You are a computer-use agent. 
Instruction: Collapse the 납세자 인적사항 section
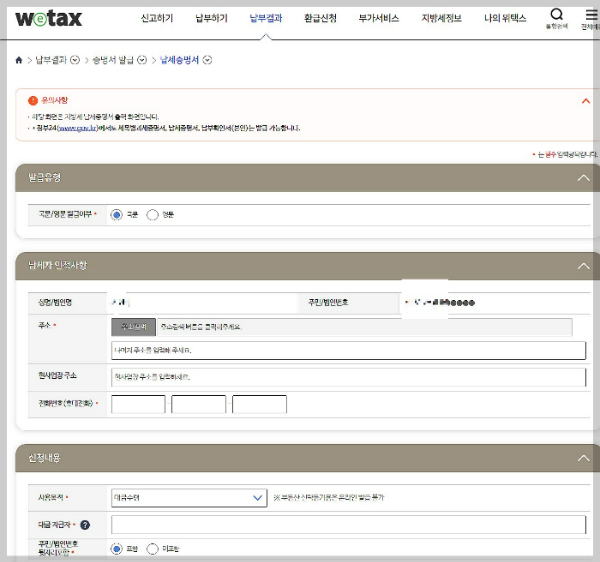[x=584, y=266]
